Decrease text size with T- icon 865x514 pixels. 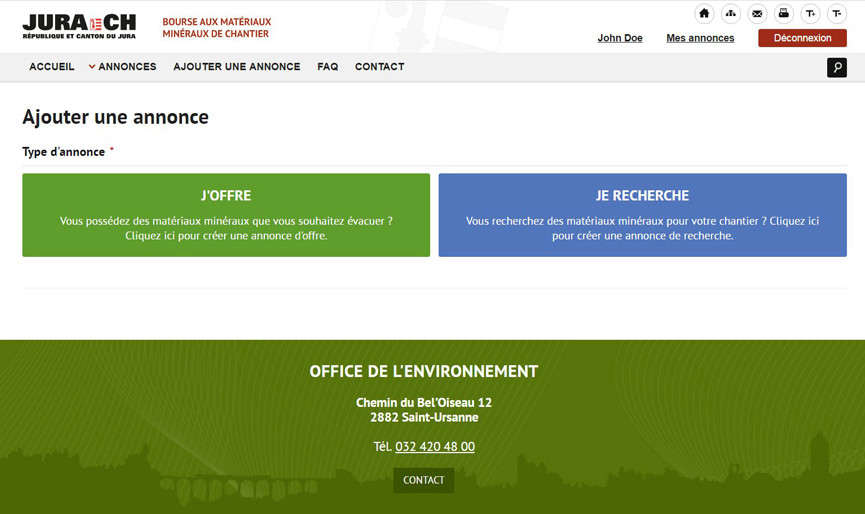836,14
